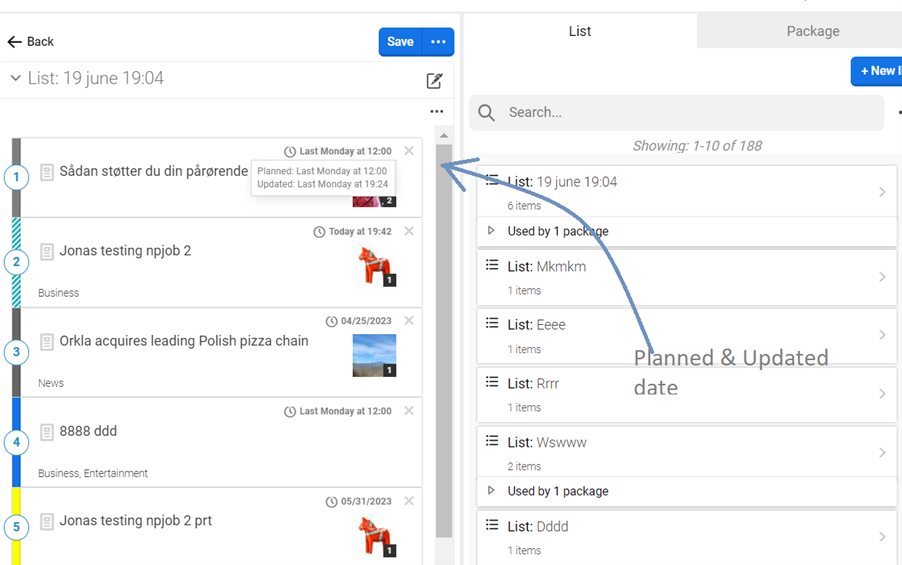Viewport: 902px width, 565px height.
Task: Select the List tab
Action: tap(580, 31)
